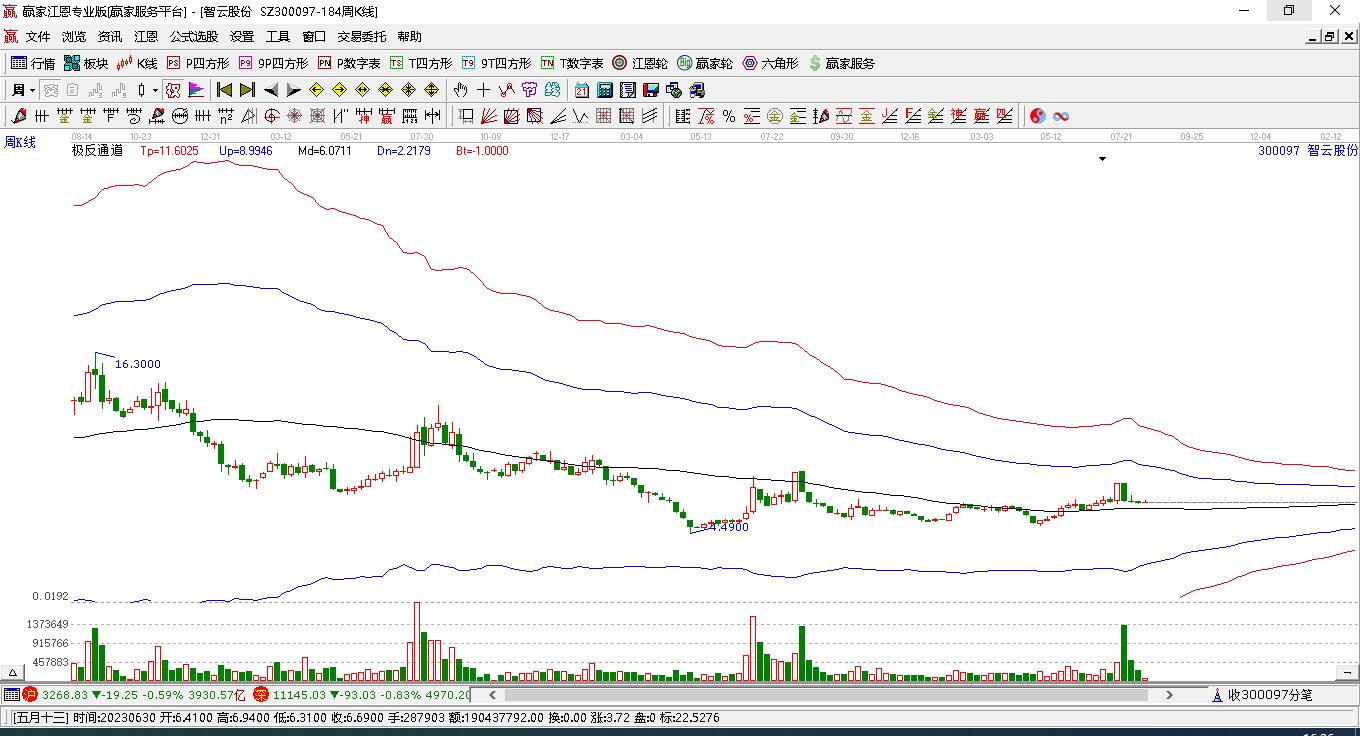Click the yin-yang Taiji icon
This screenshot has height=736, width=1360.
tap(1037, 116)
